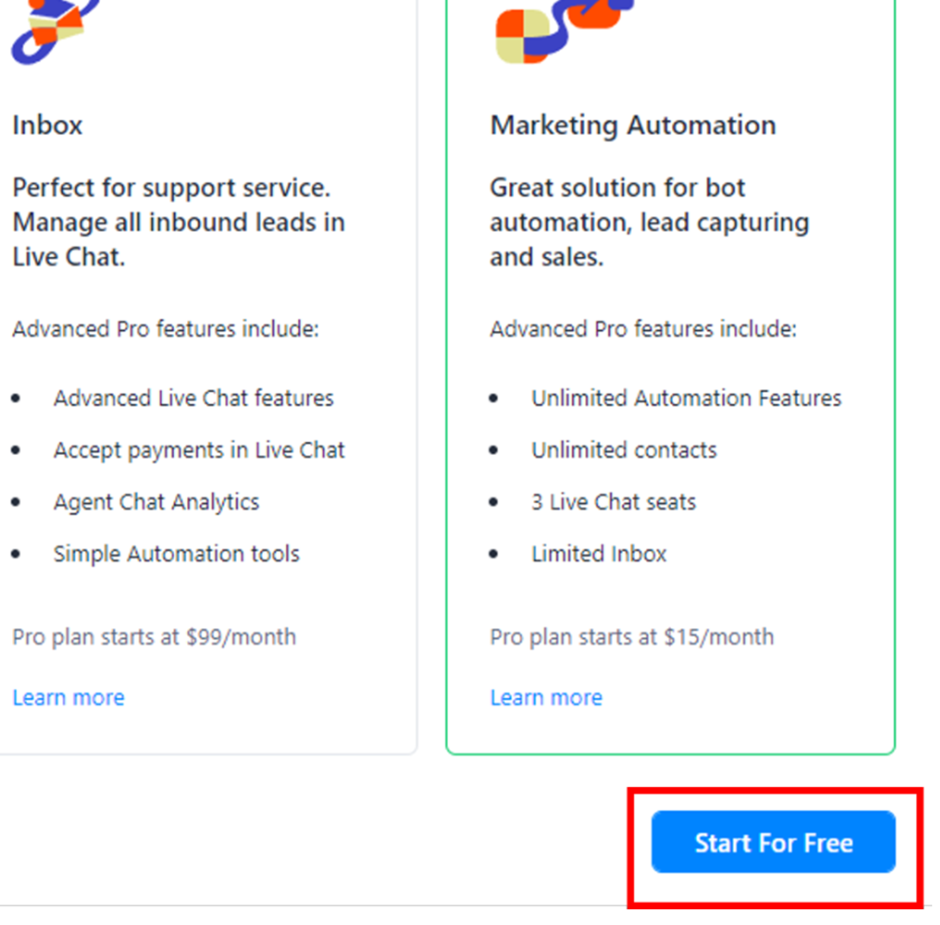
Task: Click 'Unlimited Automation Features' list item
Action: [686, 398]
